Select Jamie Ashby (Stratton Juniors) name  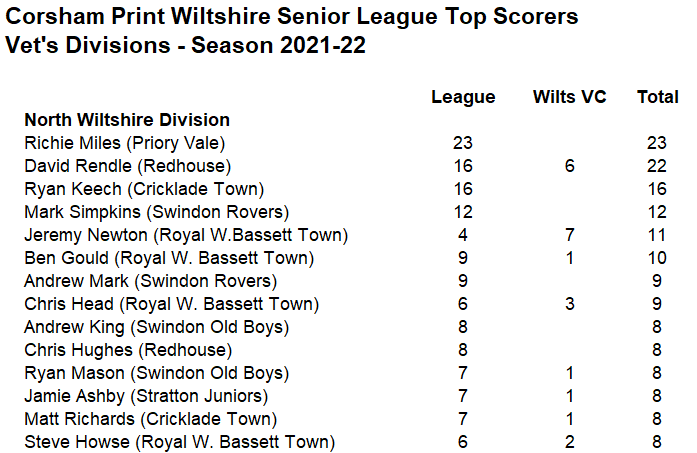[x=146, y=397]
